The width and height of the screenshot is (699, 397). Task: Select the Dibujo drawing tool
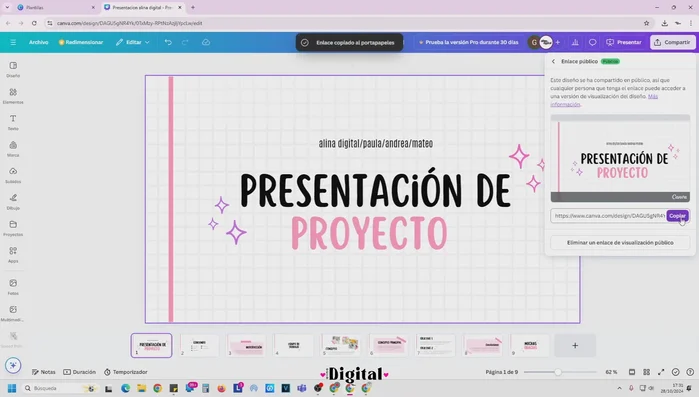(13, 201)
